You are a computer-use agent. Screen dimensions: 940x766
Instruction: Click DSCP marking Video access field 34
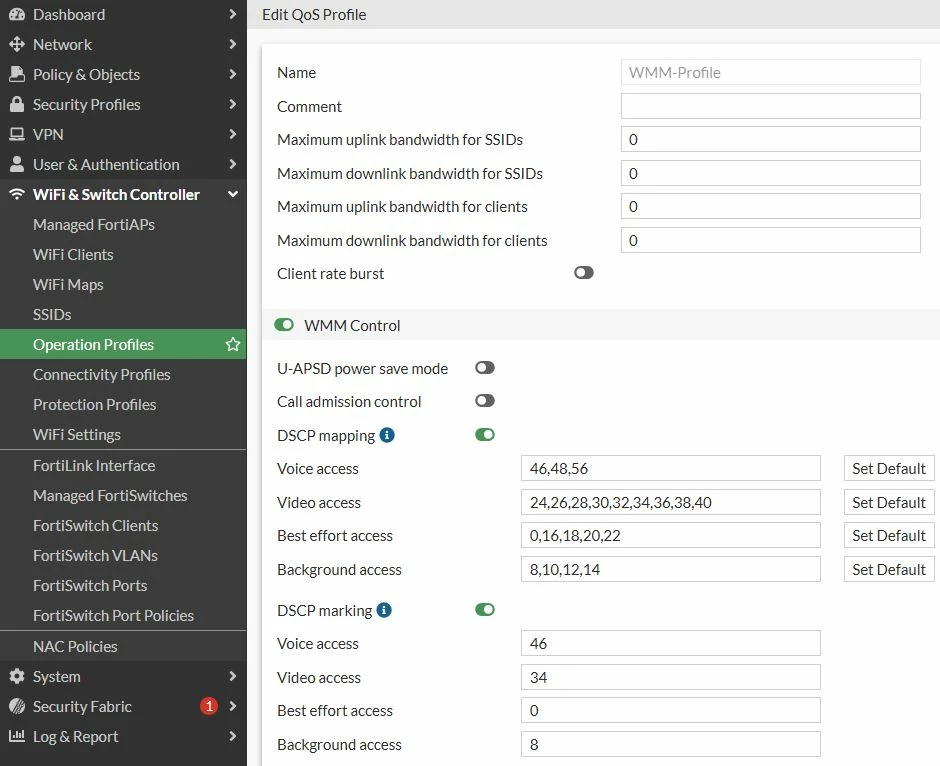pos(671,677)
